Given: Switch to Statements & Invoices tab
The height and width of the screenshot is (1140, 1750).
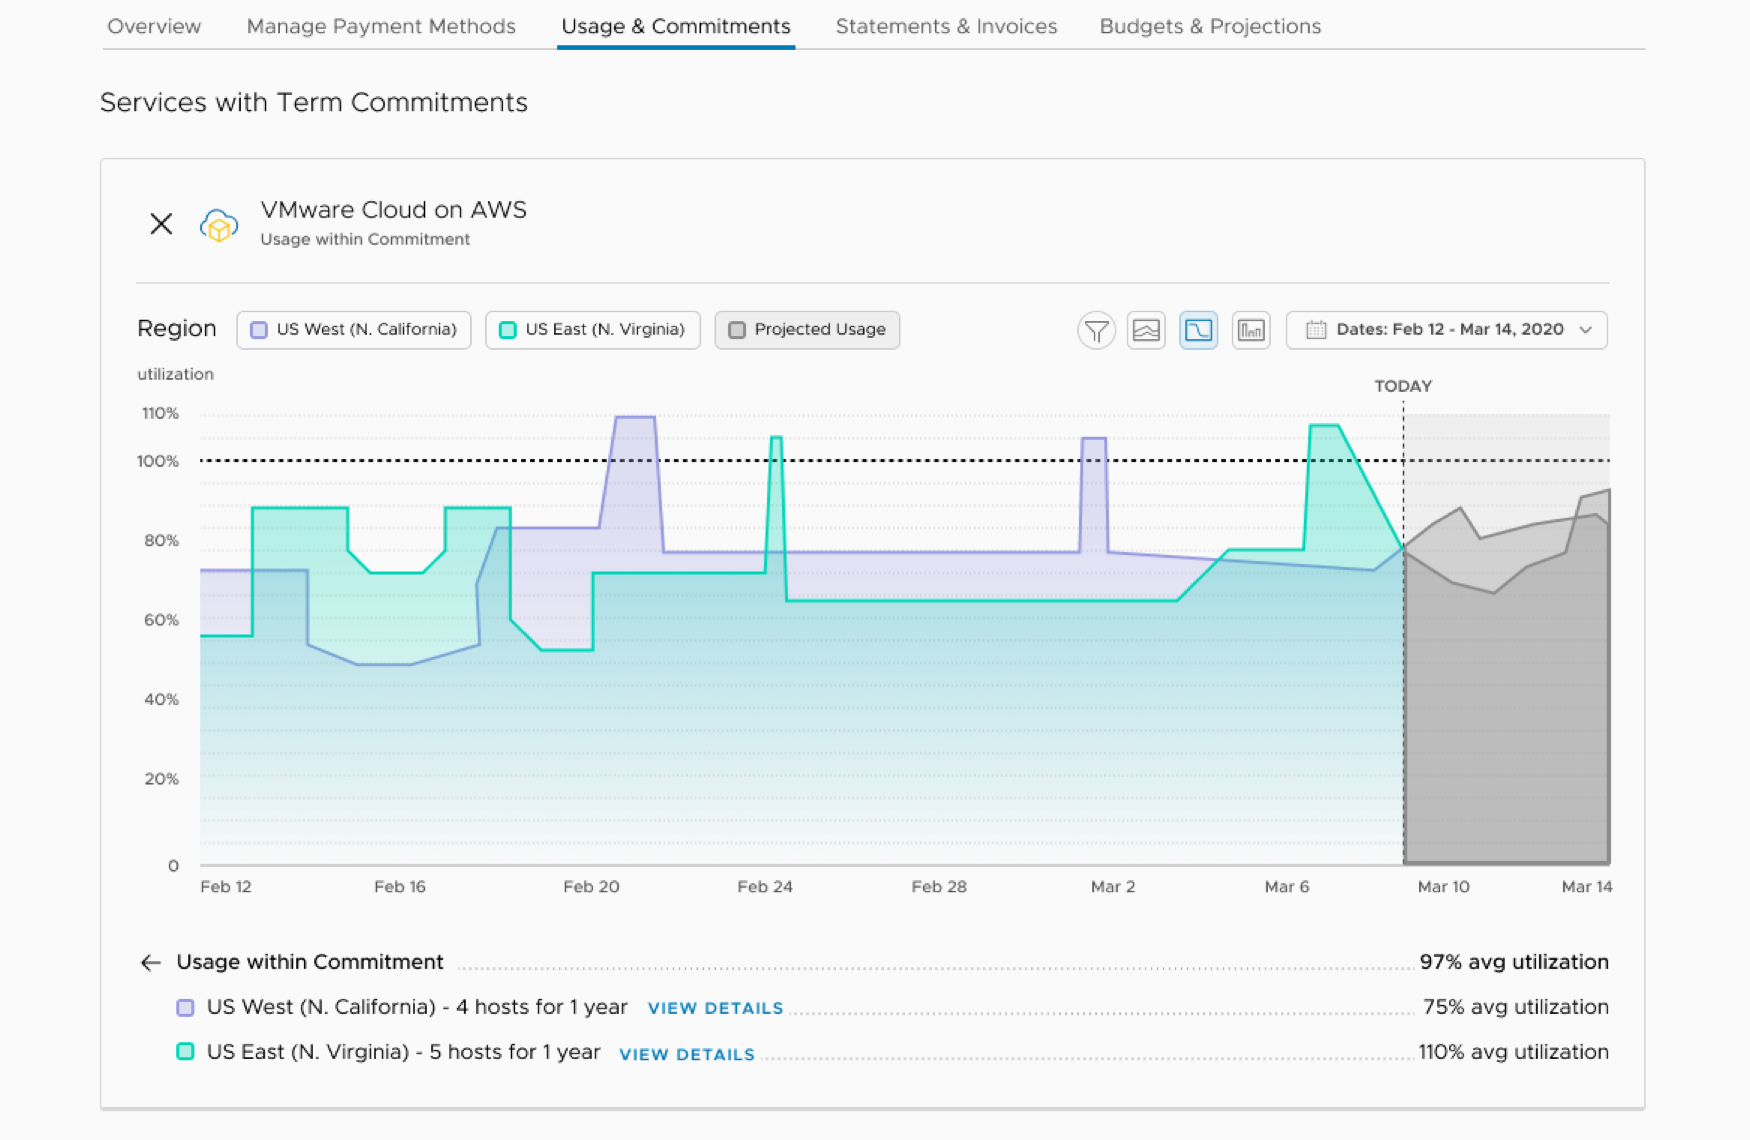Looking at the screenshot, I should click(x=946, y=26).
